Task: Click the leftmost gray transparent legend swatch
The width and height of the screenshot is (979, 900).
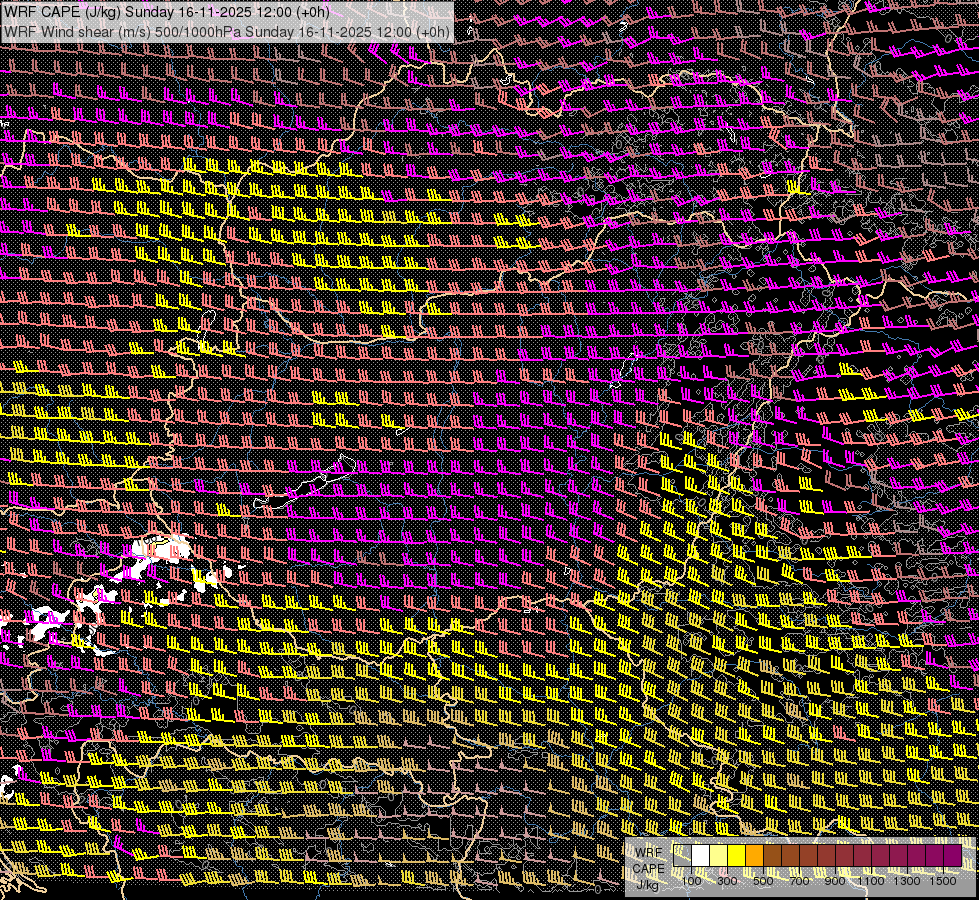Action: [x=682, y=856]
